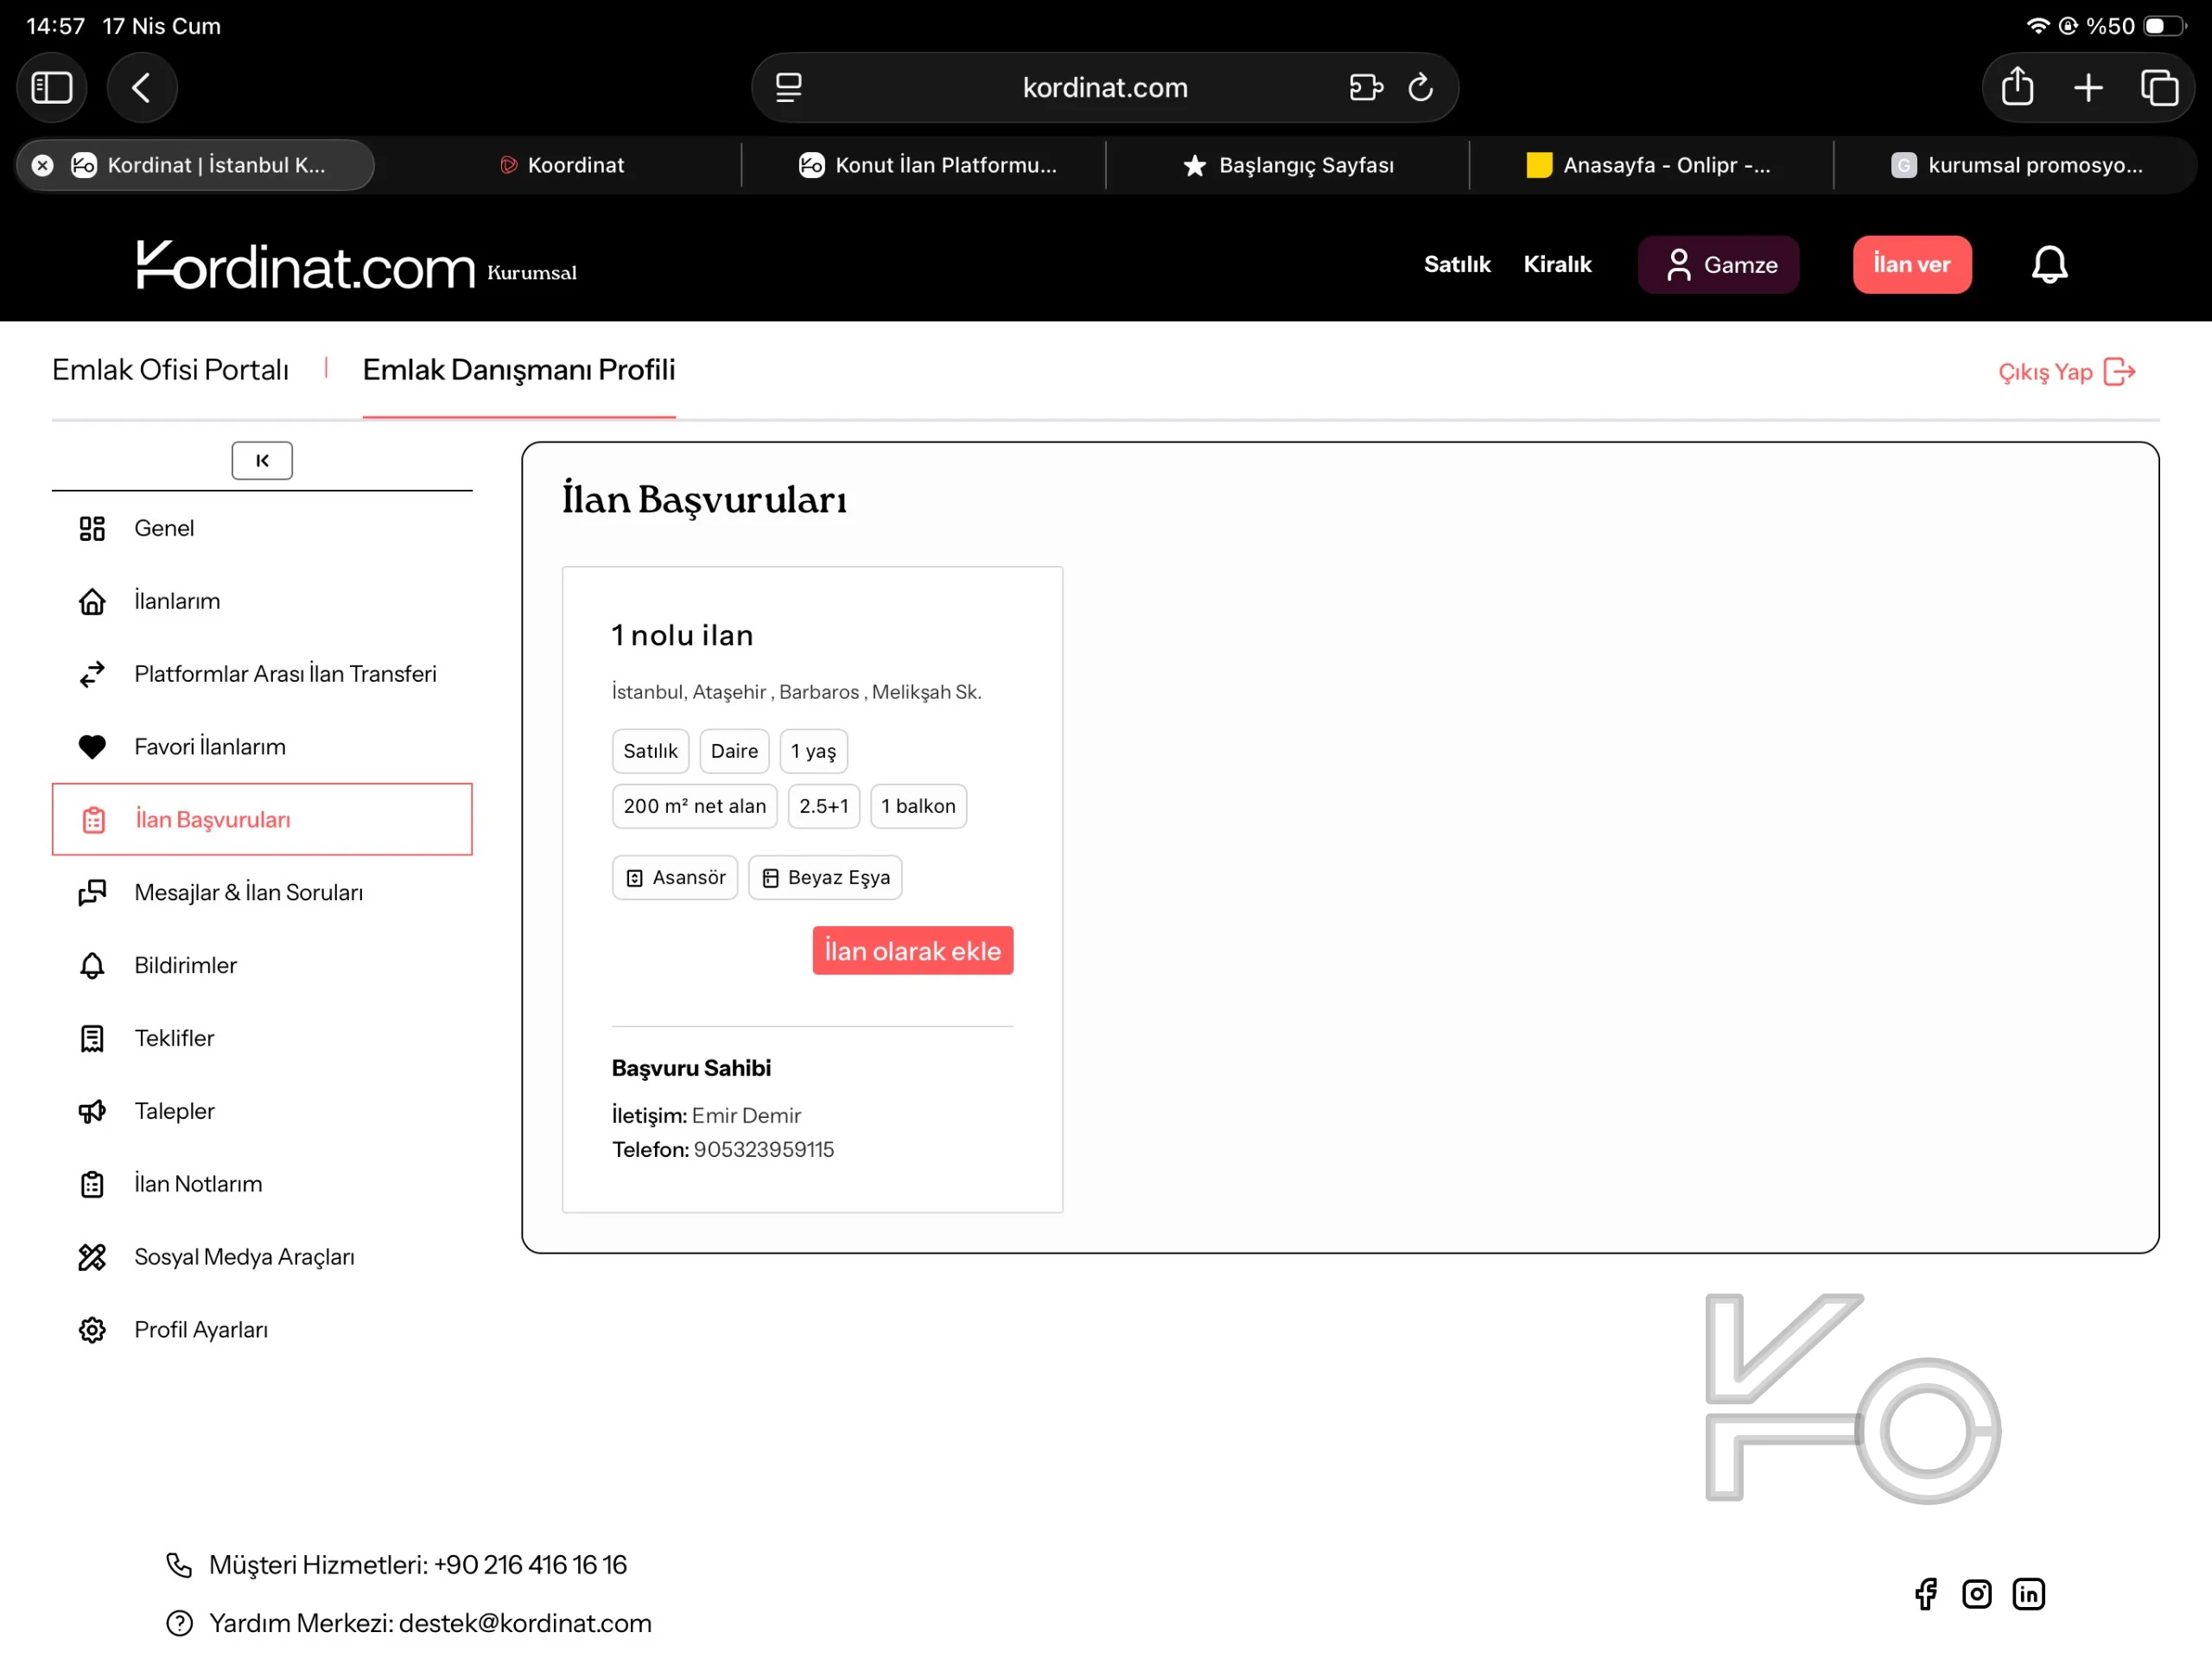Open the Instagram social icon
2212x1658 pixels.
(x=1976, y=1593)
